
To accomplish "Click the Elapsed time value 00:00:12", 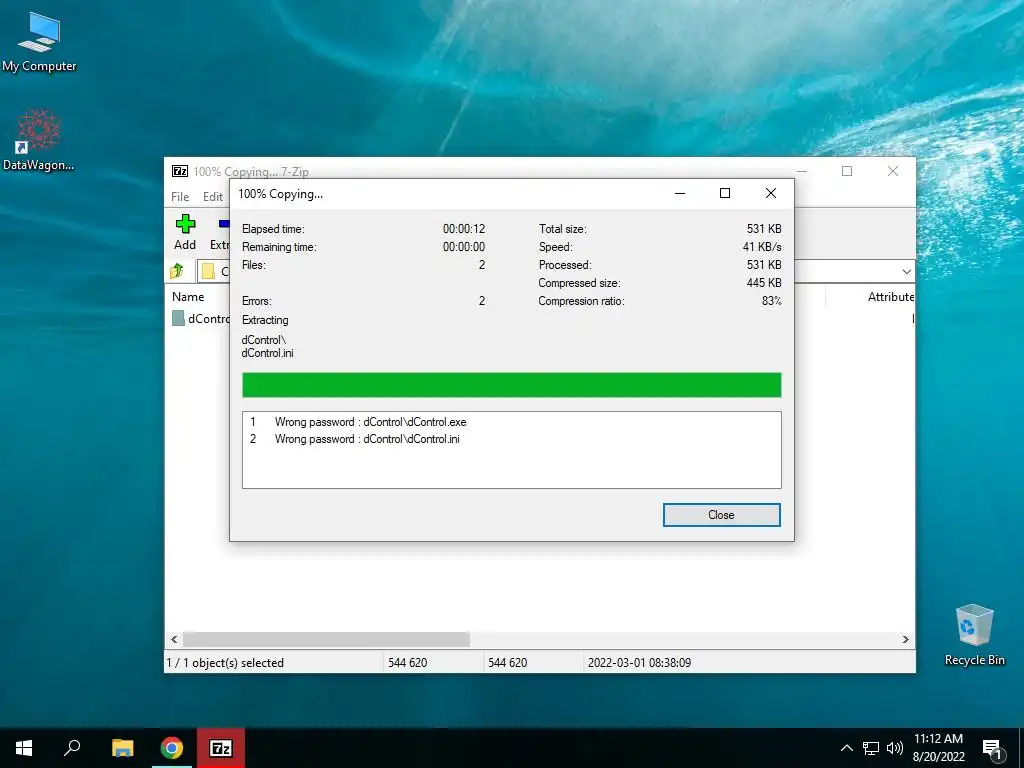I will (x=464, y=229).
